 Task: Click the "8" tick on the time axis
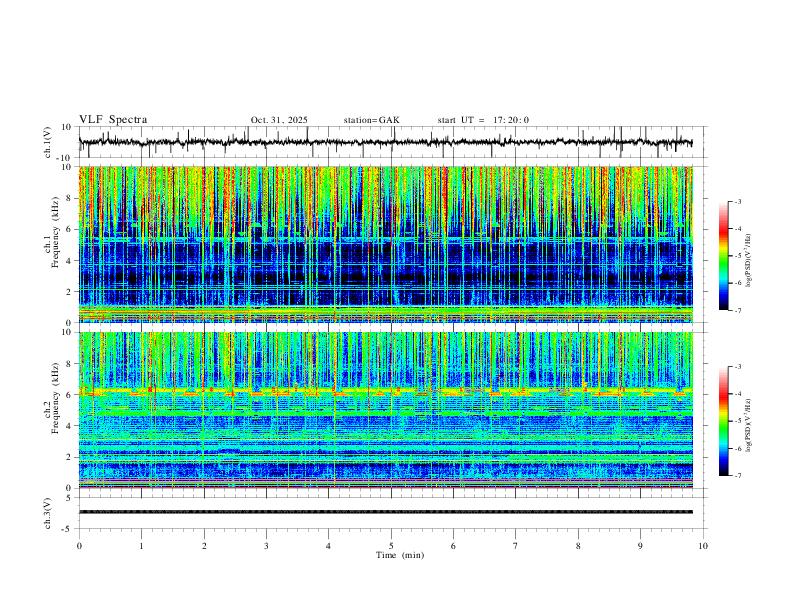tap(578, 546)
